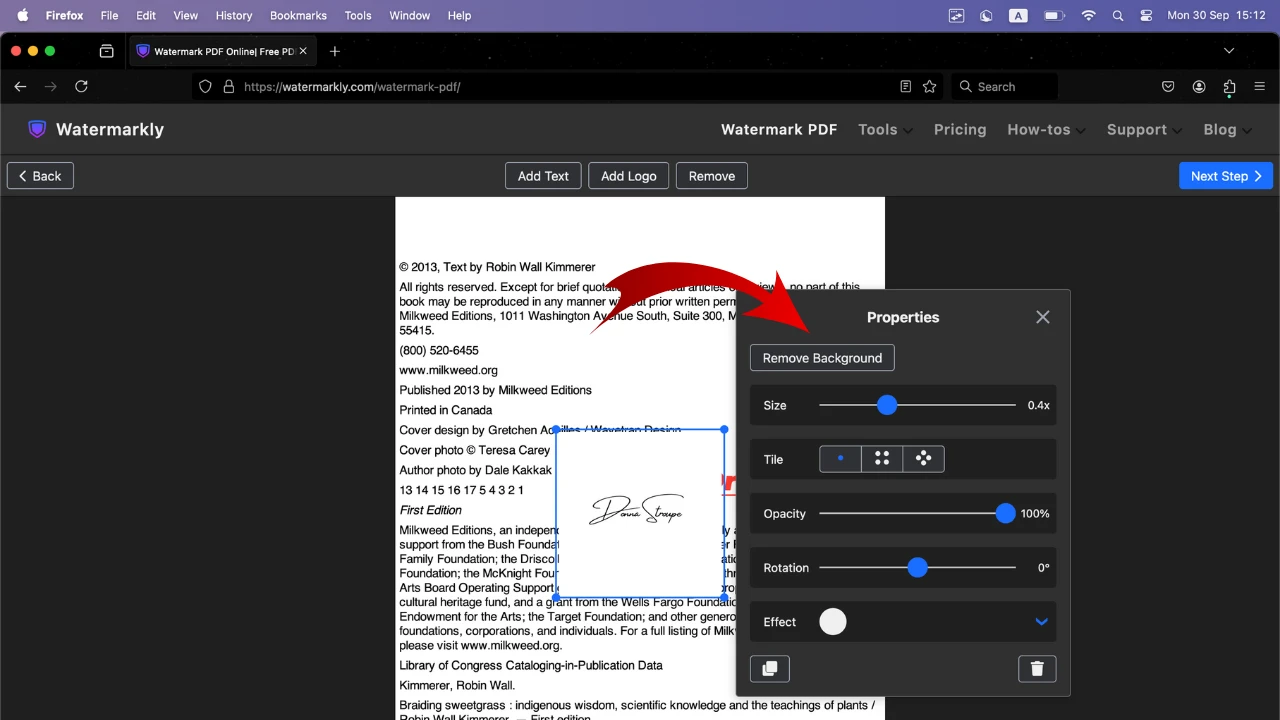Open the Help menu
Screen dimensions: 1280x720
pos(459,15)
